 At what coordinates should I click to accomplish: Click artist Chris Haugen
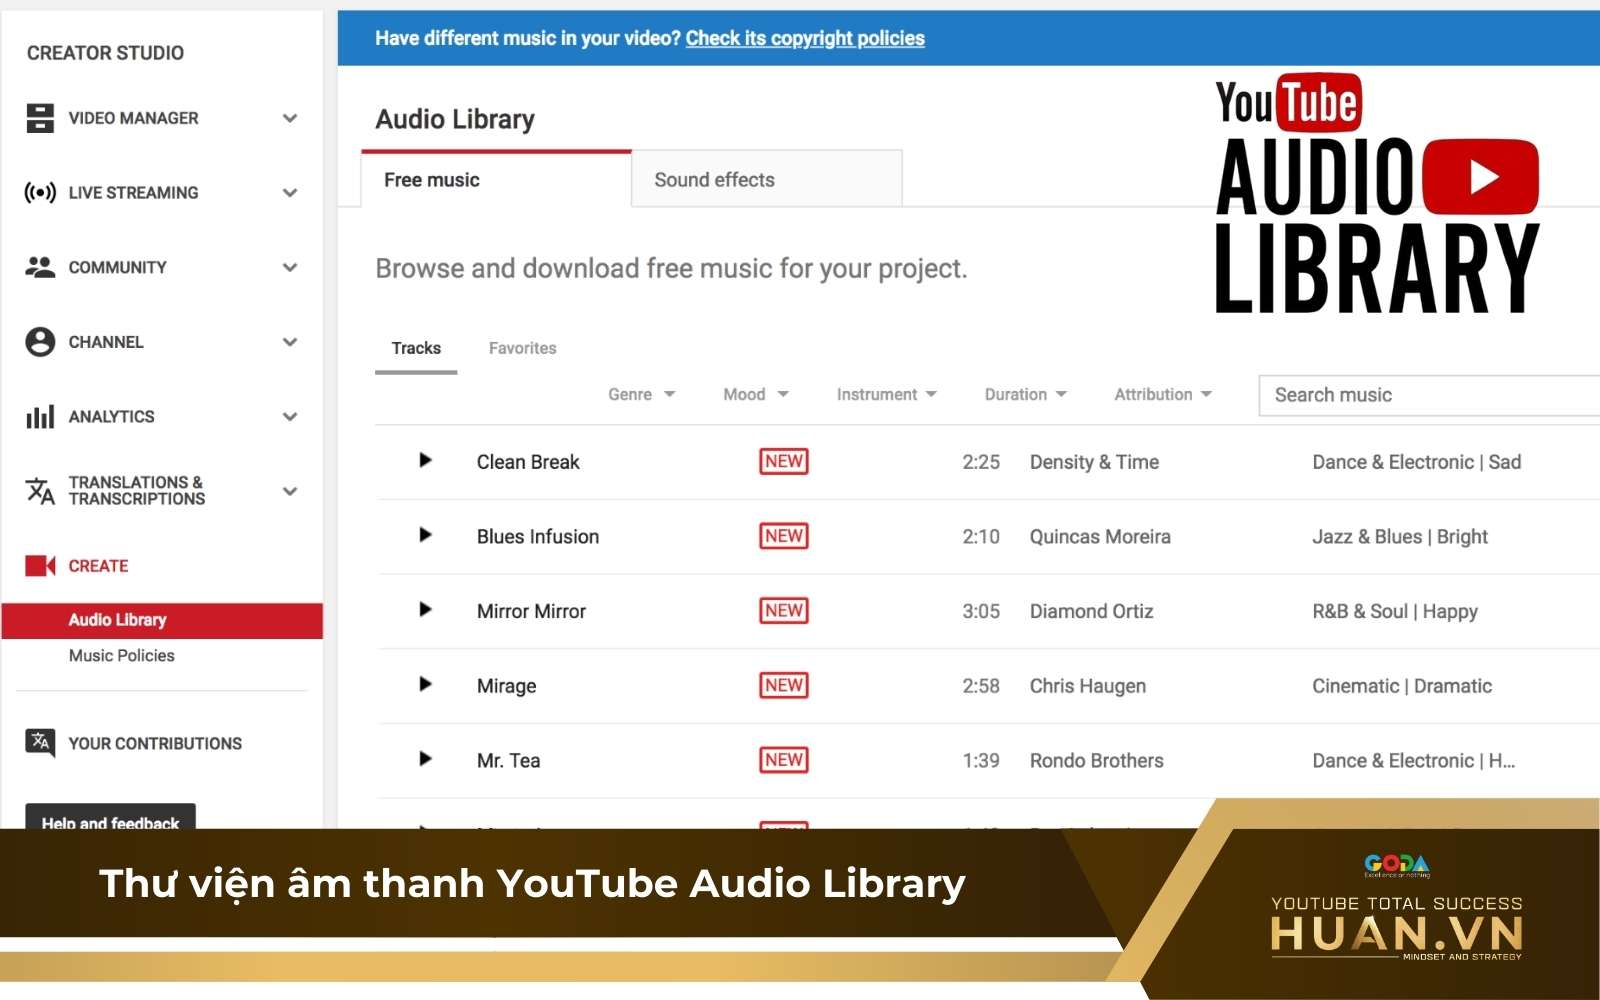[1088, 686]
